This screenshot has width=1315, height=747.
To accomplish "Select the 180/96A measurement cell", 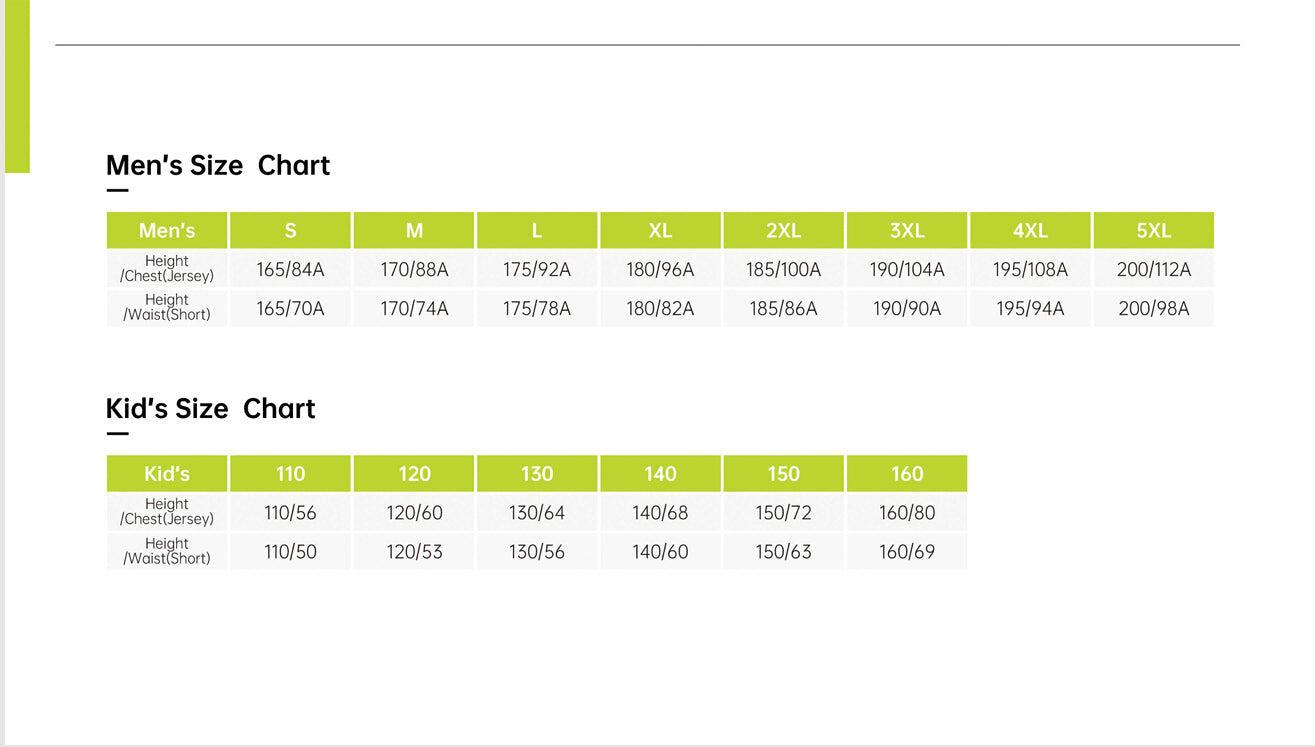I will click(x=660, y=270).
